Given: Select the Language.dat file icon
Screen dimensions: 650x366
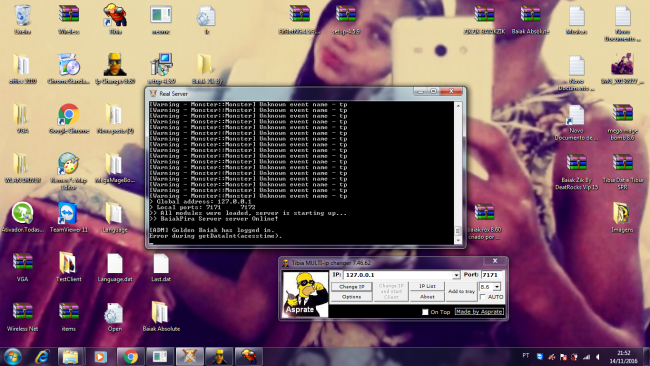Looking at the screenshot, I should (115, 267).
